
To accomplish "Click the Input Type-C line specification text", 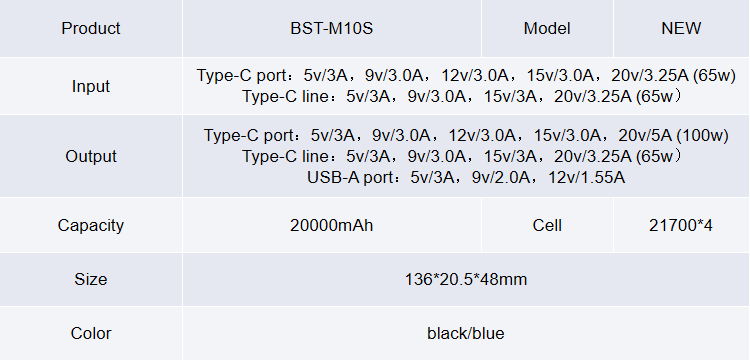I will (x=462, y=97).
